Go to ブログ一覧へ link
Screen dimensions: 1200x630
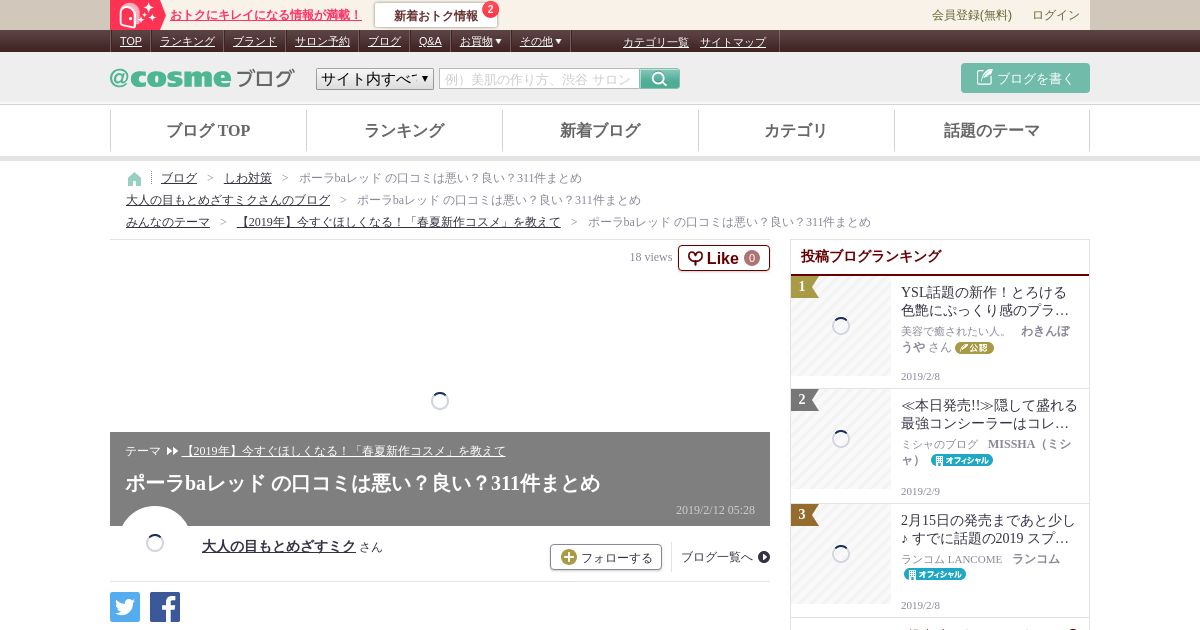pyautogui.click(x=725, y=557)
